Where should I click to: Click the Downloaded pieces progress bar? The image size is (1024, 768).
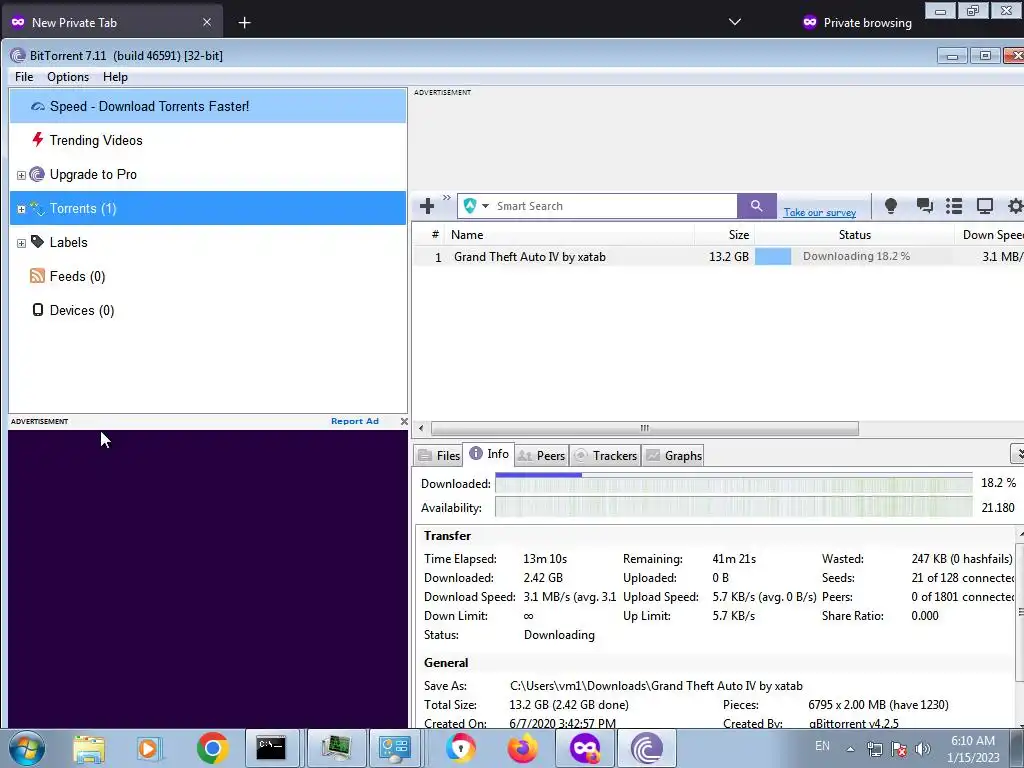(733, 483)
